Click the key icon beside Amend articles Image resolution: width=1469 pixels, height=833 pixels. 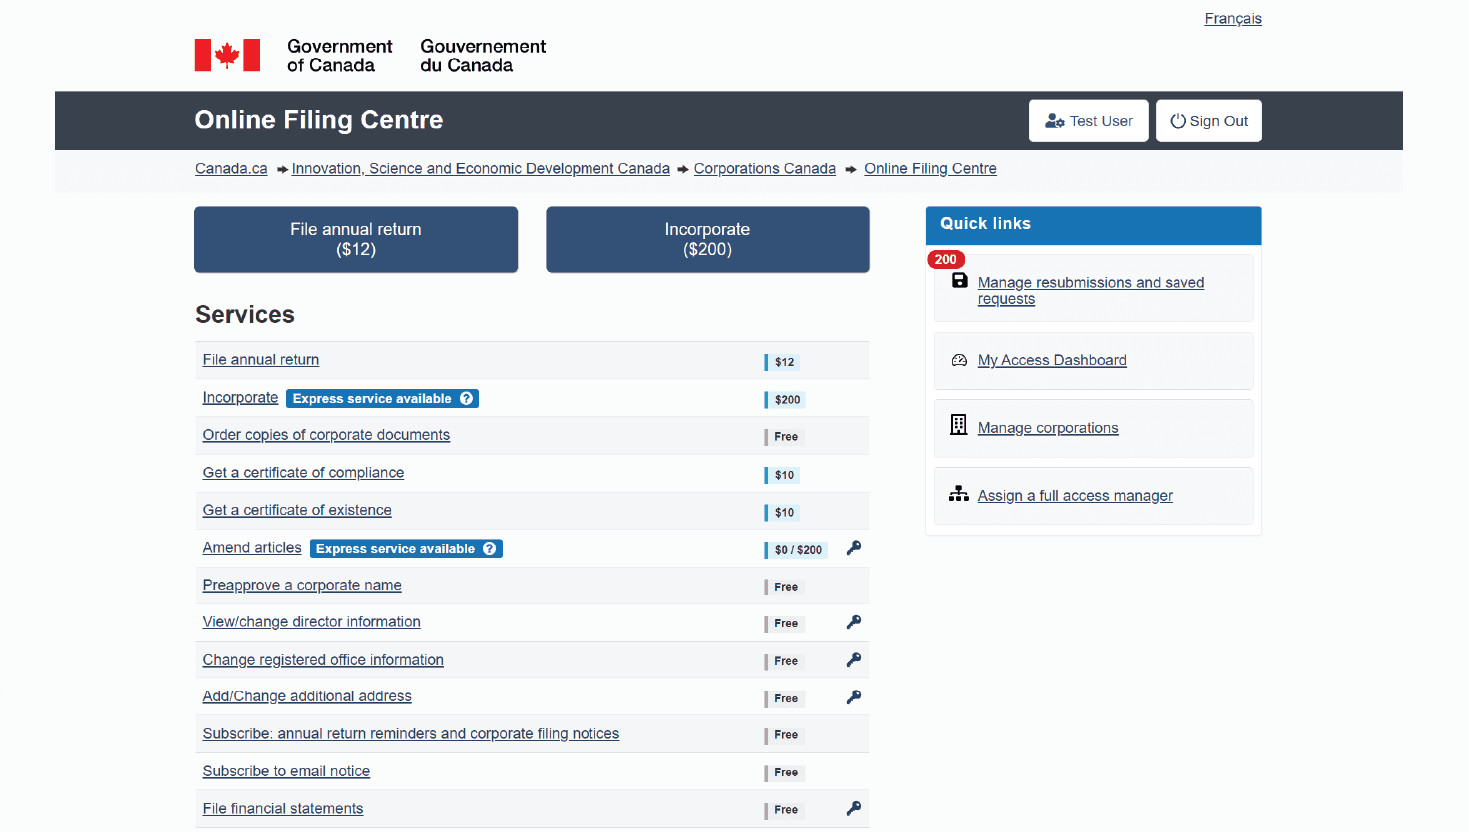coord(853,548)
